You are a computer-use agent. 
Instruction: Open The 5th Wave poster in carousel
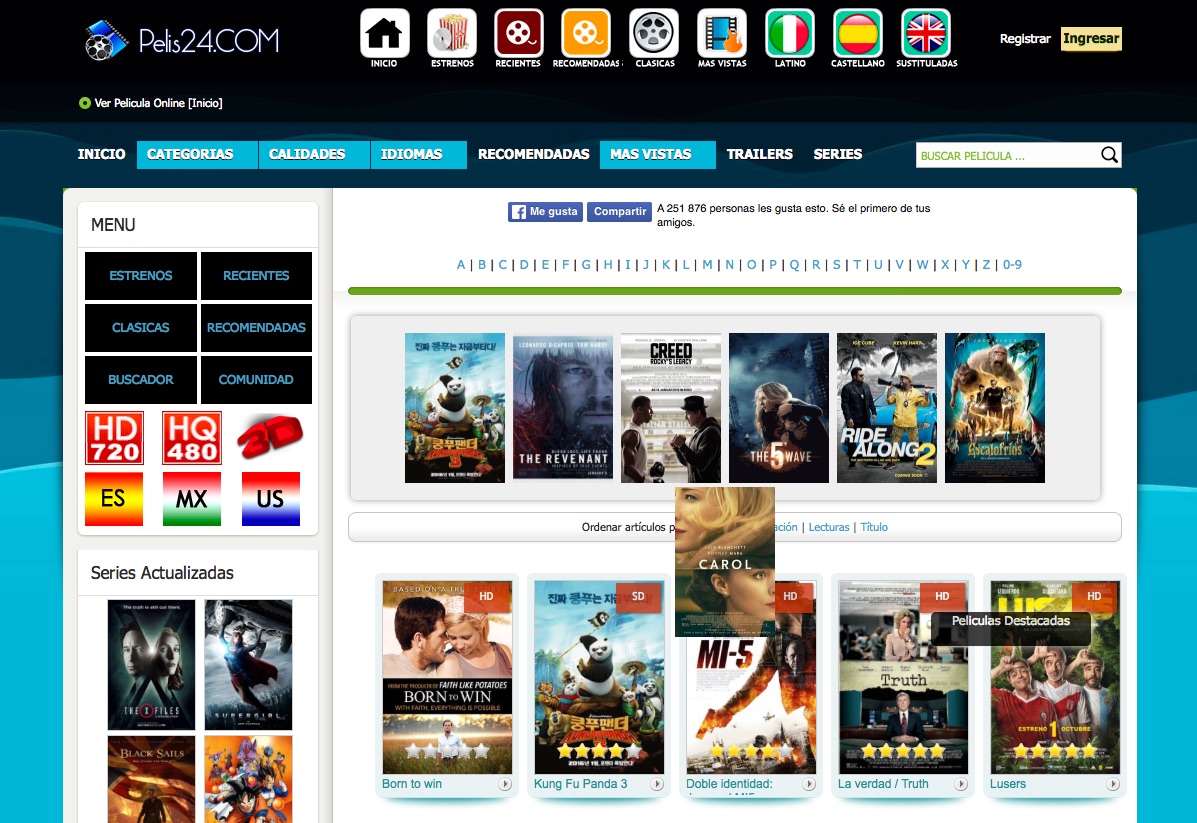(779, 408)
